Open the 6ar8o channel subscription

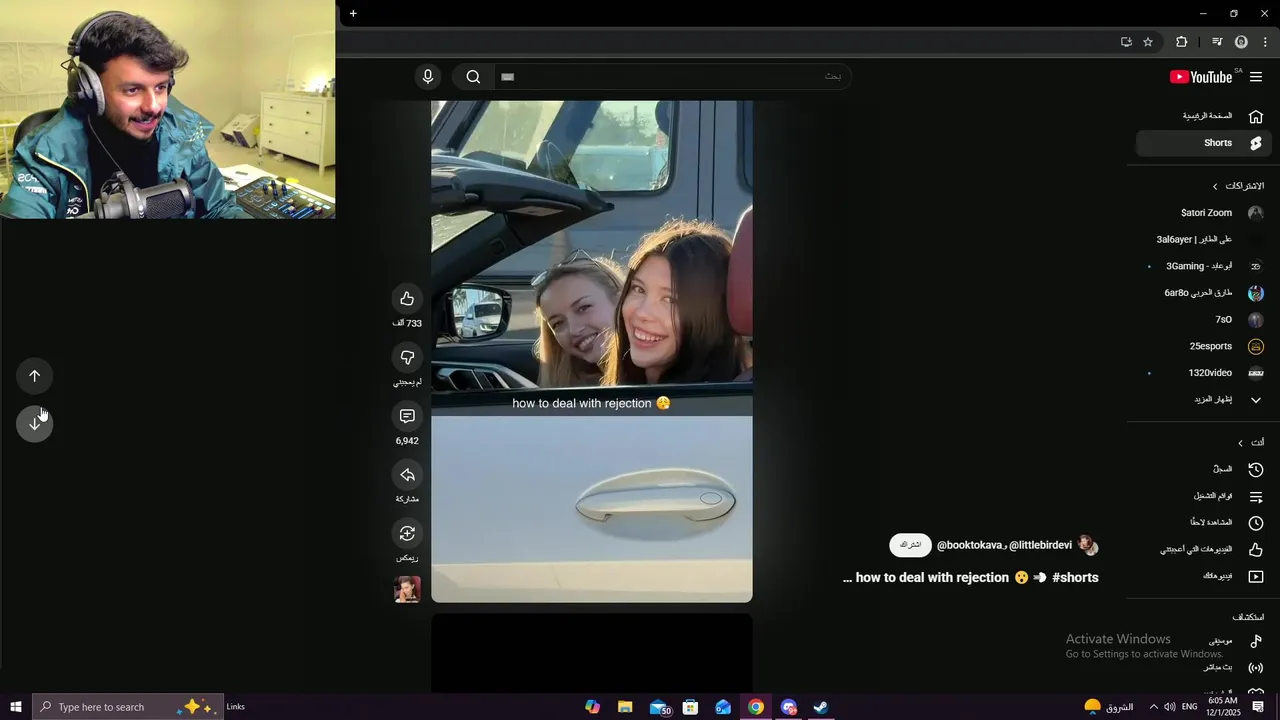pyautogui.click(x=1203, y=293)
